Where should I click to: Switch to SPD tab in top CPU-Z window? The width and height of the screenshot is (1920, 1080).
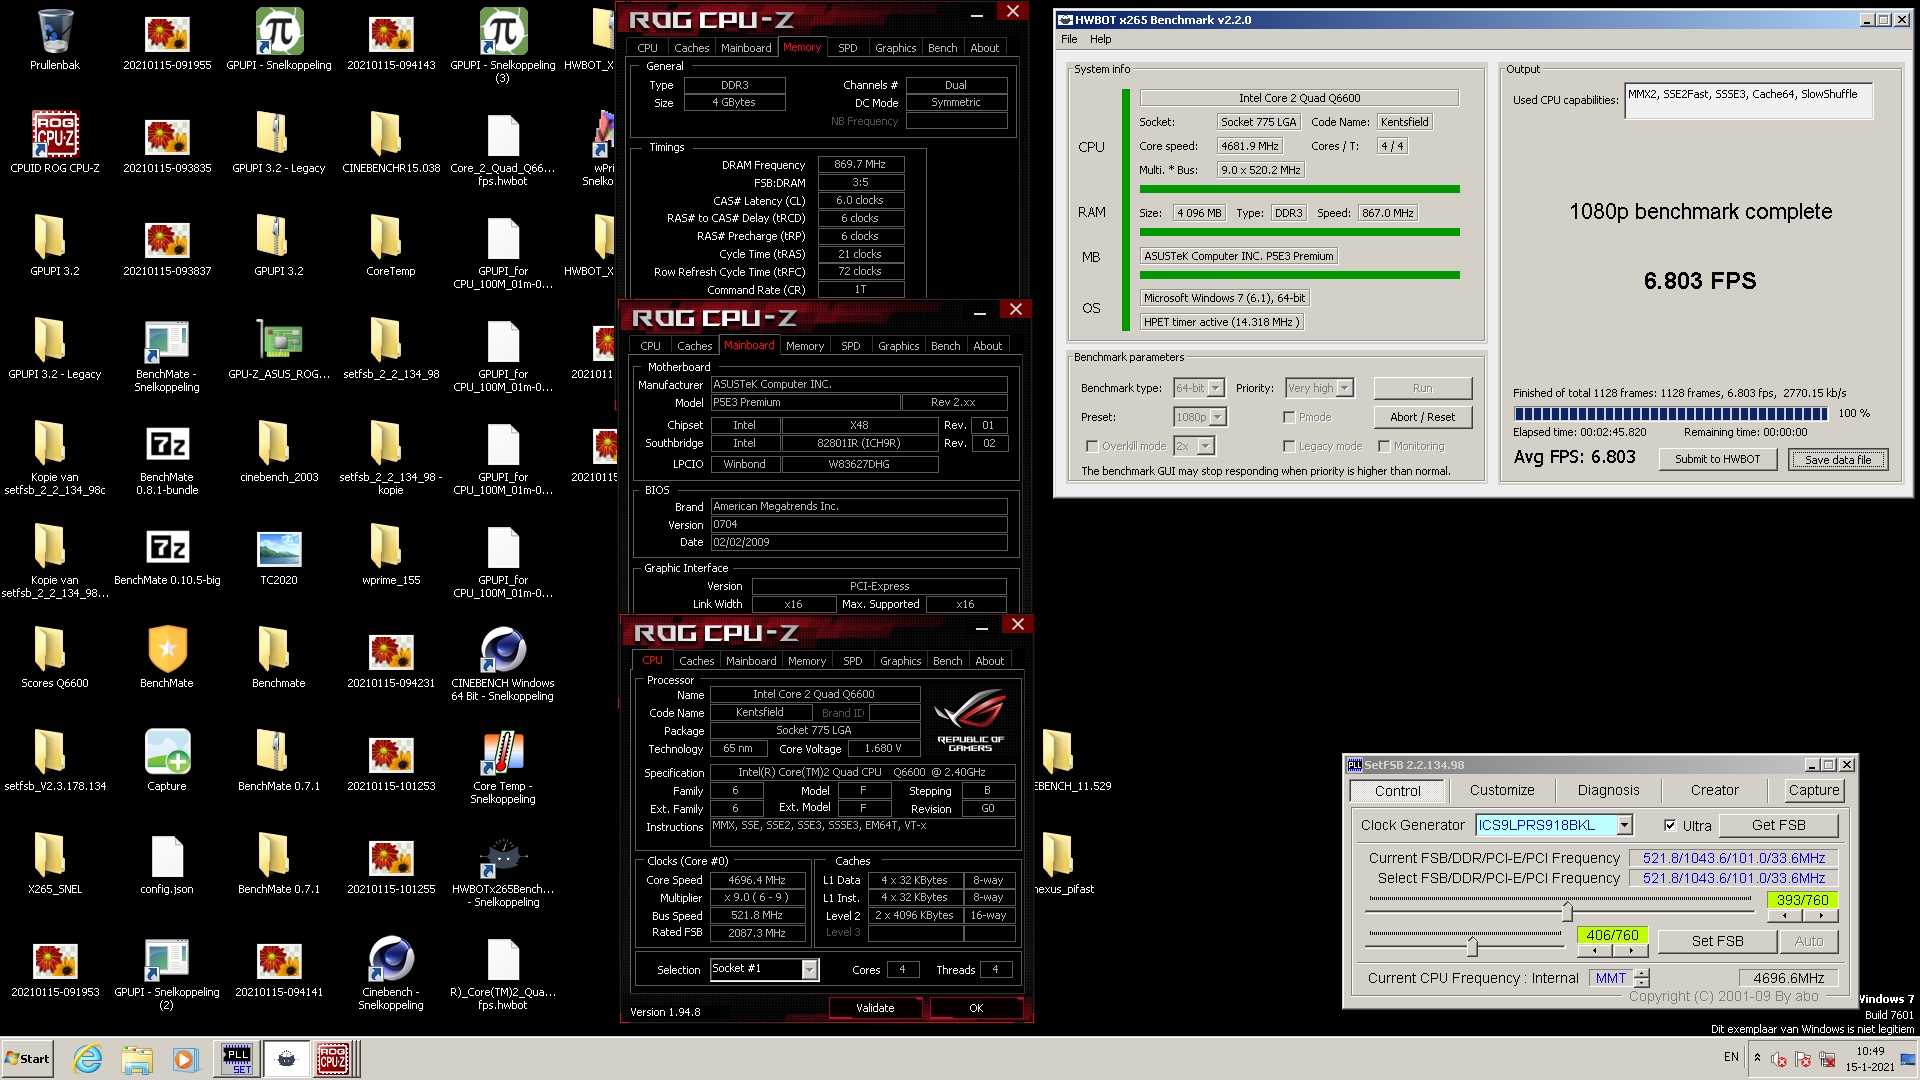[847, 47]
